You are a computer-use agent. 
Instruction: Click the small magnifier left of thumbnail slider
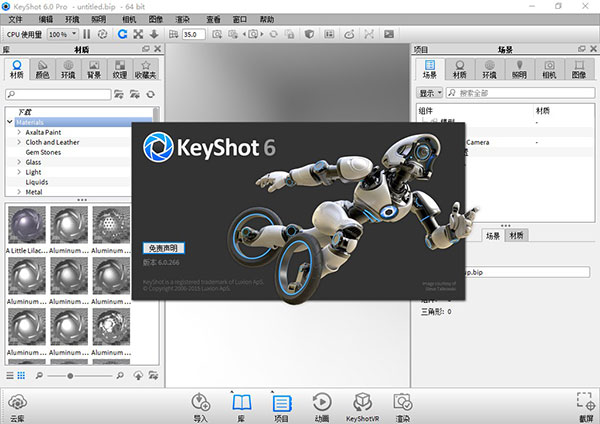coord(39,375)
